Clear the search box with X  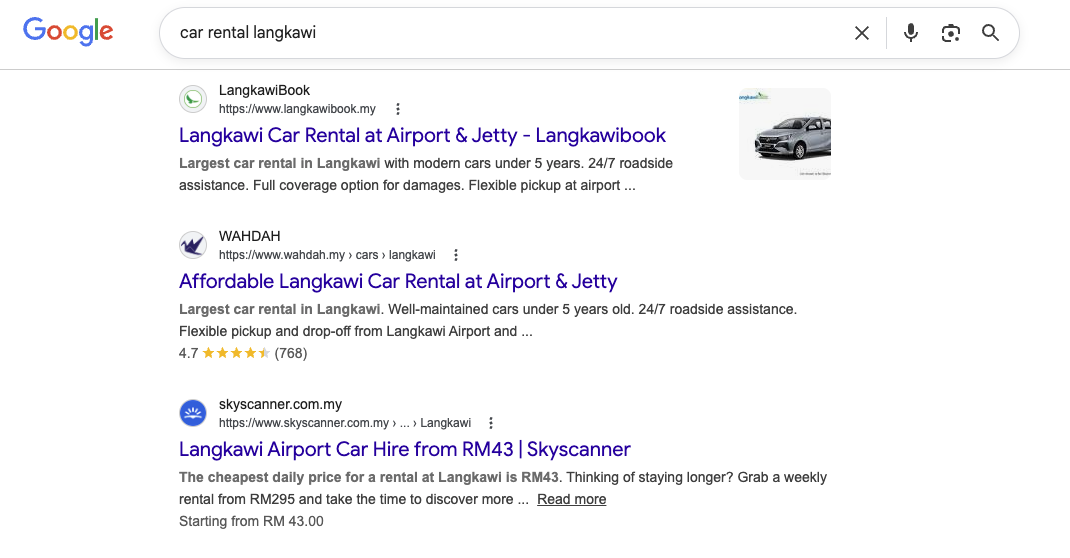pyautogui.click(x=862, y=33)
